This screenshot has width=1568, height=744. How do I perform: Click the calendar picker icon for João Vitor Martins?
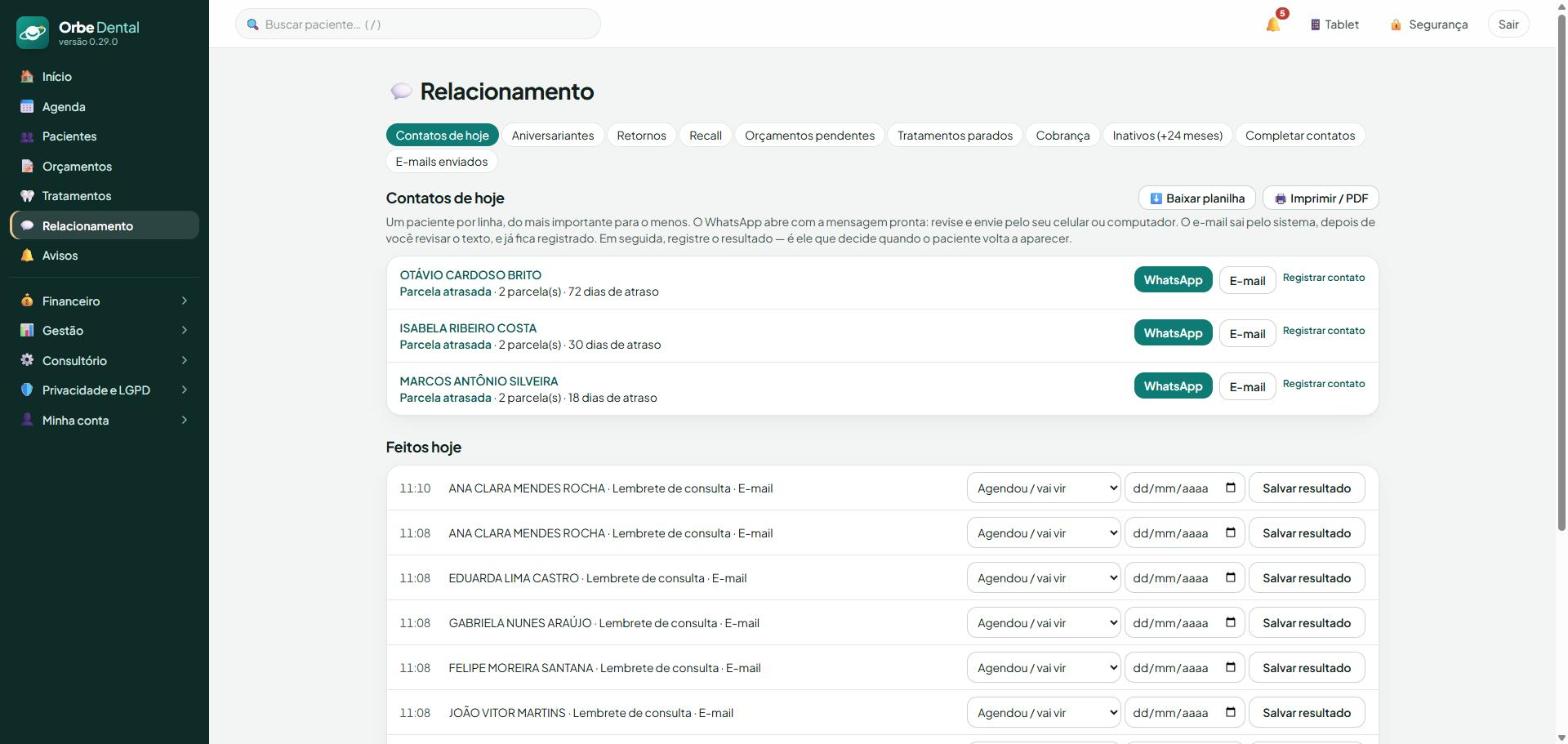[x=1230, y=713]
